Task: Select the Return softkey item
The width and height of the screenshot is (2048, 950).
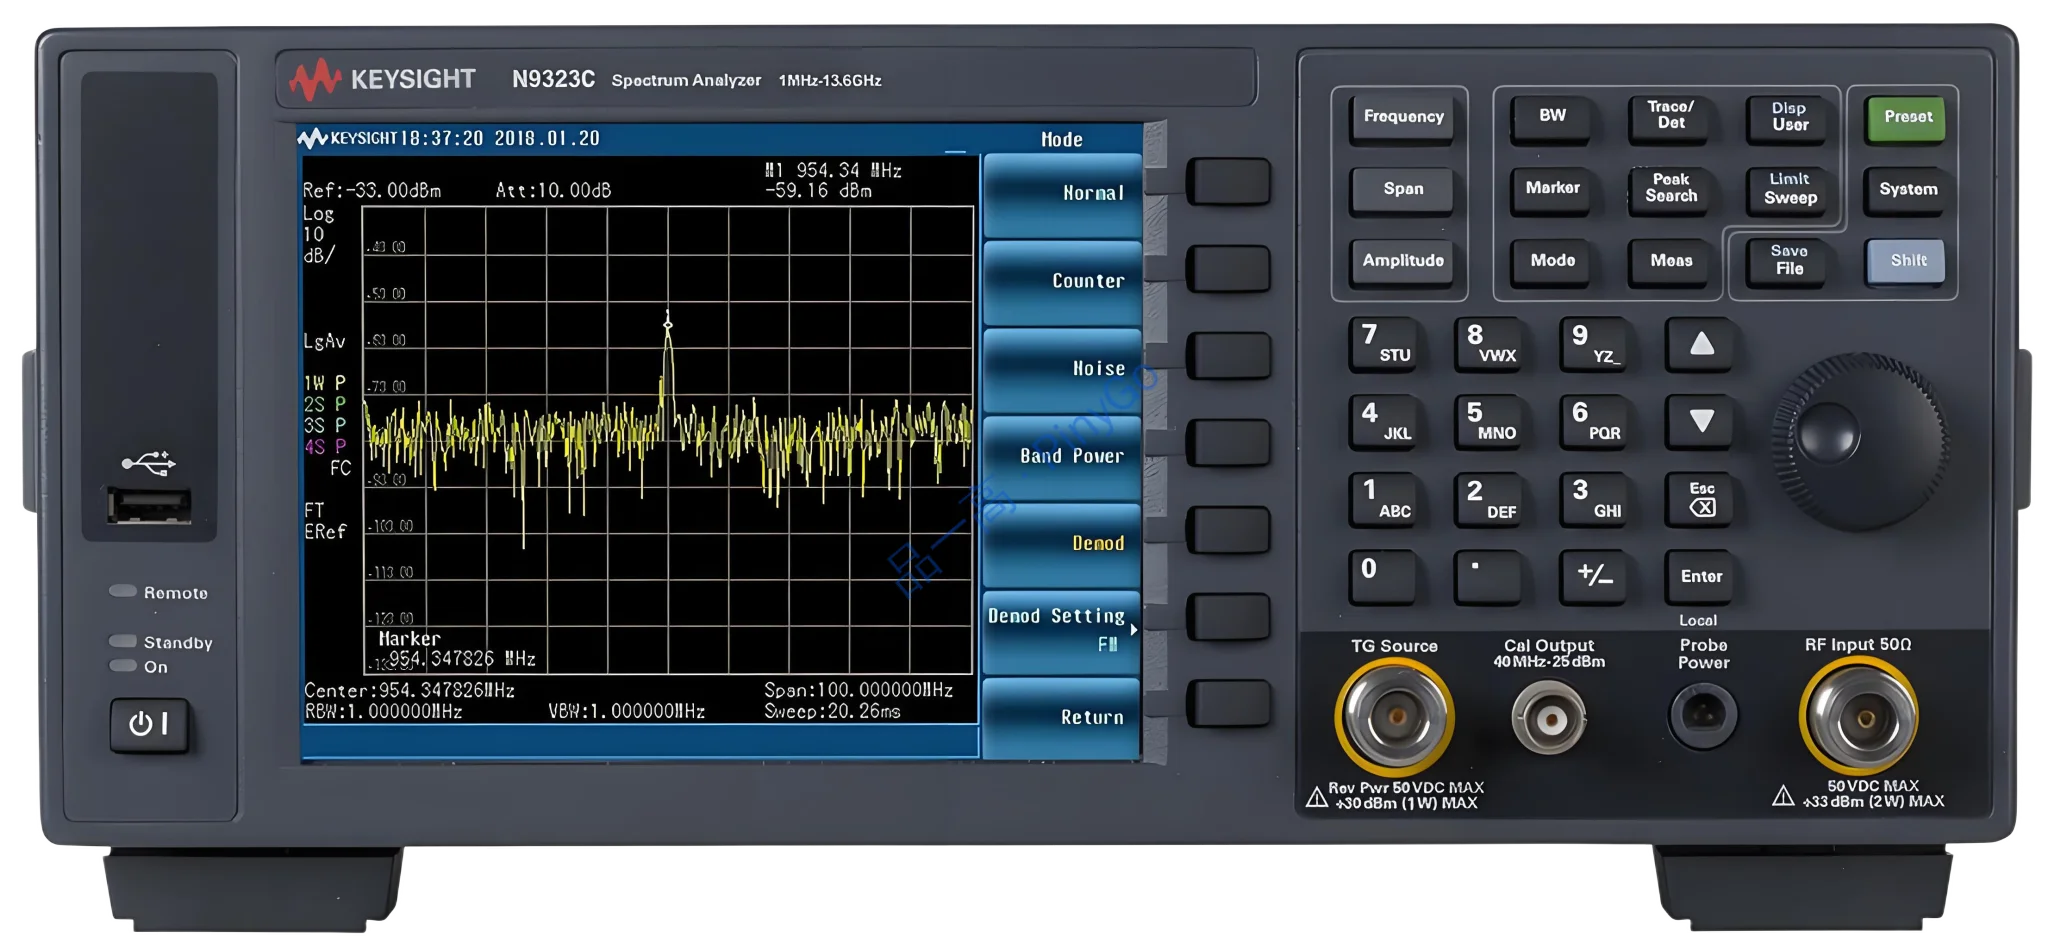Action: click(x=1062, y=718)
